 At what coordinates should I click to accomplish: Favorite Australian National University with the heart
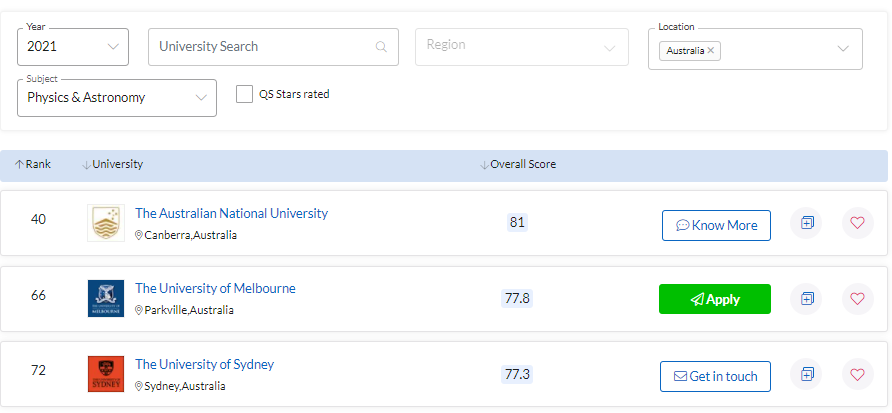[857, 223]
